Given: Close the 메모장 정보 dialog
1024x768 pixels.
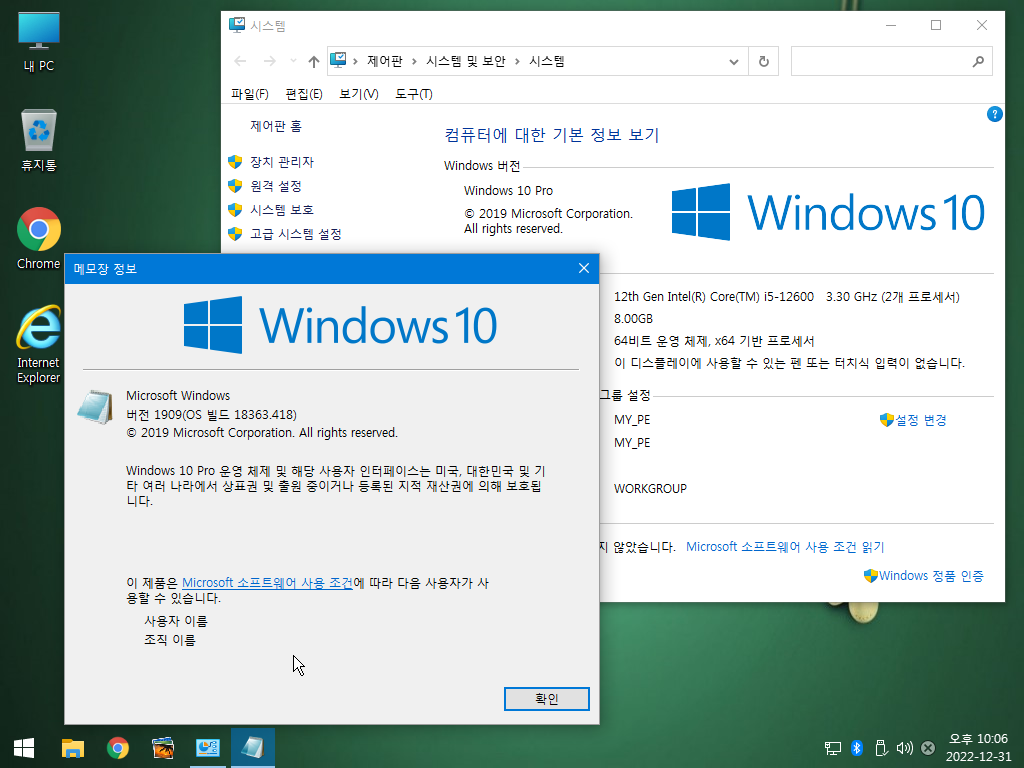Looking at the screenshot, I should click(584, 268).
